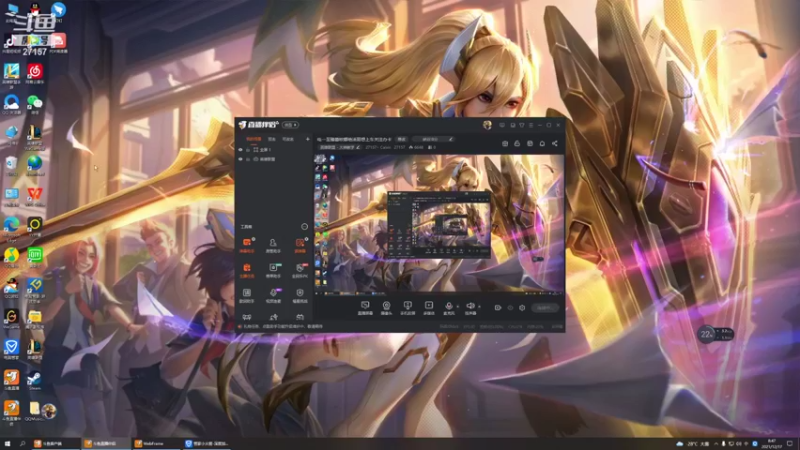Open the WPS Office desktop icon
The height and width of the screenshot is (450, 800).
point(35,196)
